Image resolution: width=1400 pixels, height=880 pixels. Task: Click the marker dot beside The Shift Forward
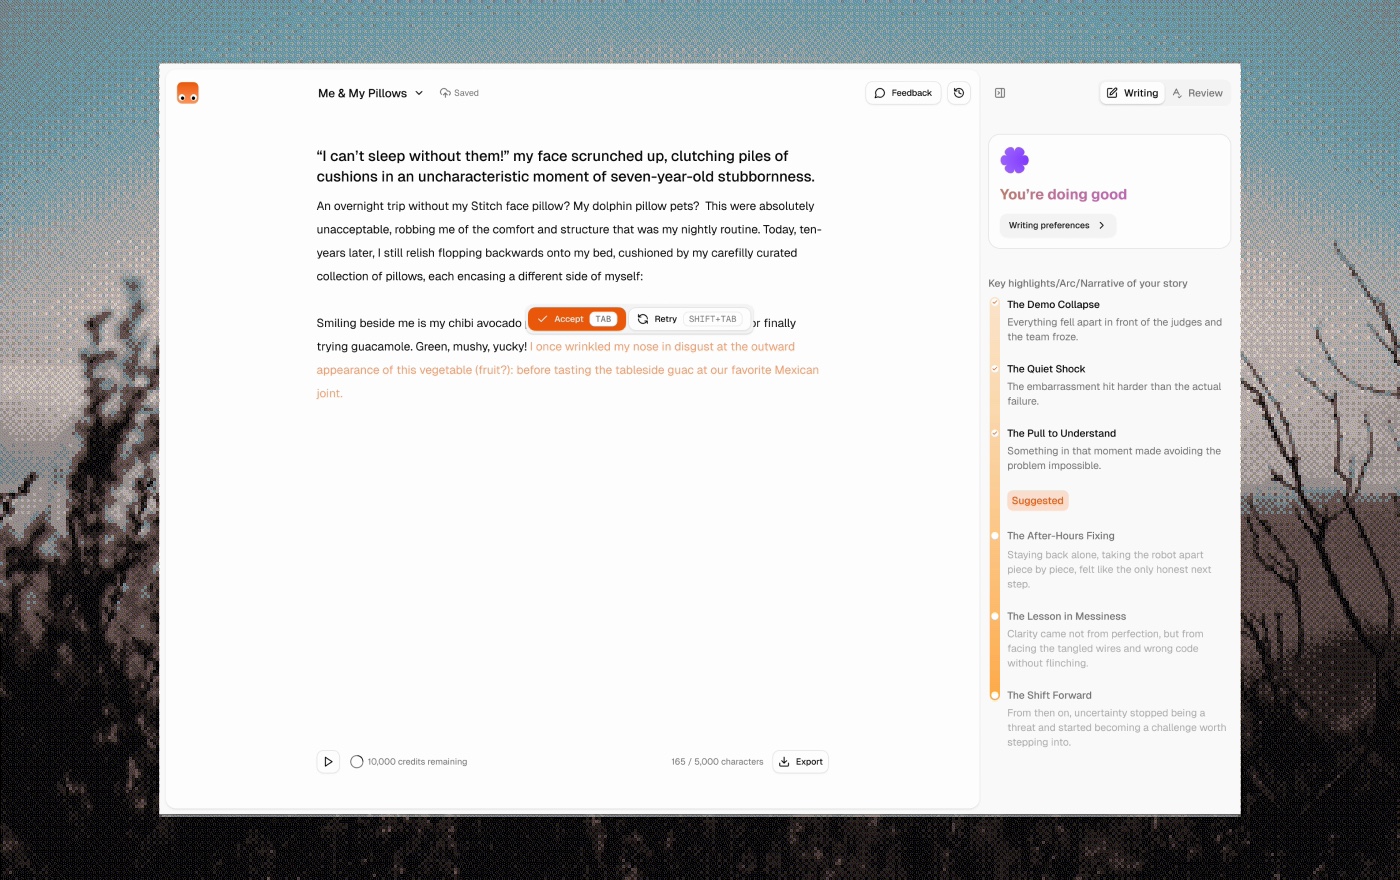click(995, 695)
